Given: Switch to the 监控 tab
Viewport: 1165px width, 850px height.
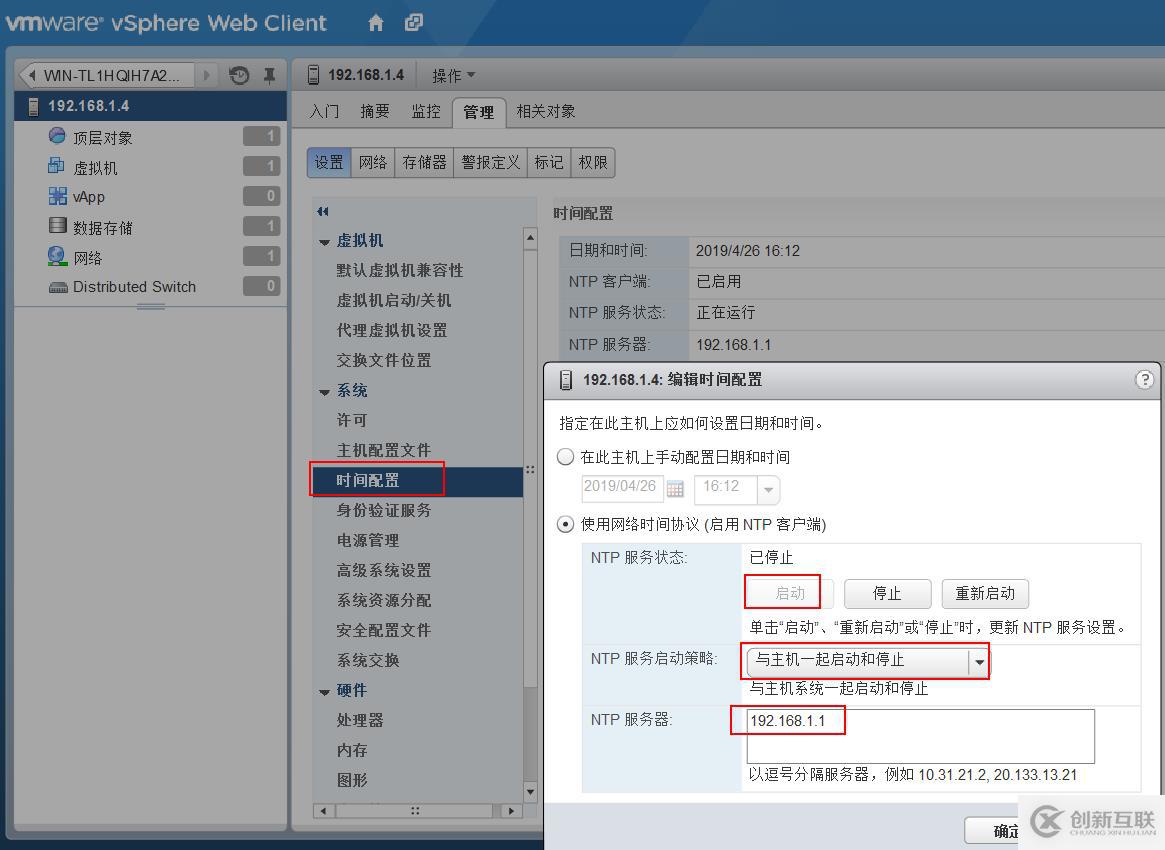Looking at the screenshot, I should click(x=425, y=111).
